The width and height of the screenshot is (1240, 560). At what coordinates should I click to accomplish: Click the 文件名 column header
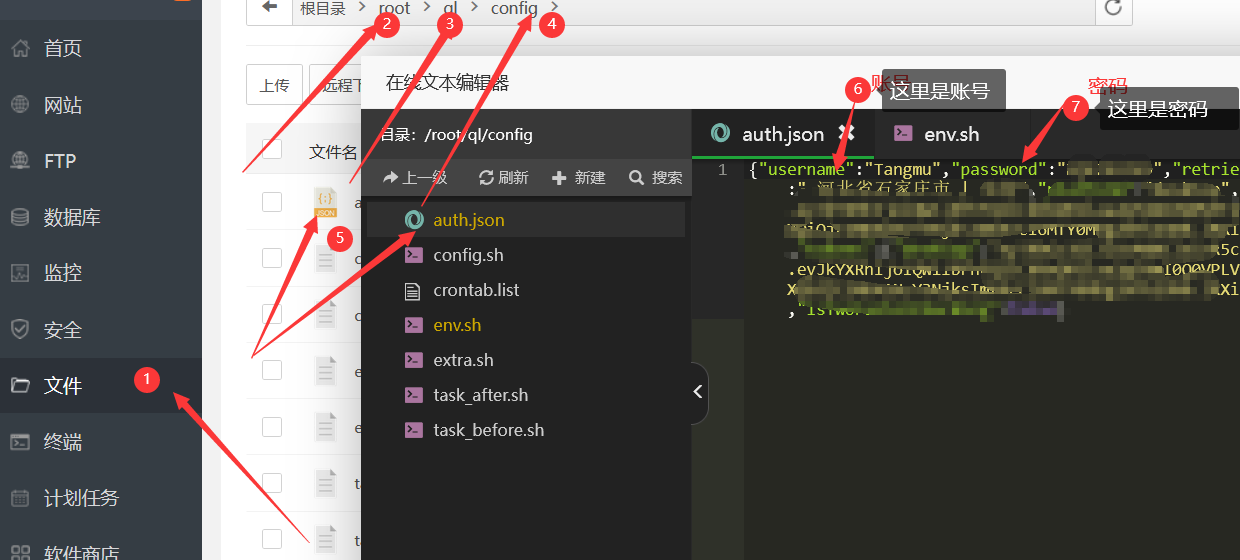(x=333, y=151)
